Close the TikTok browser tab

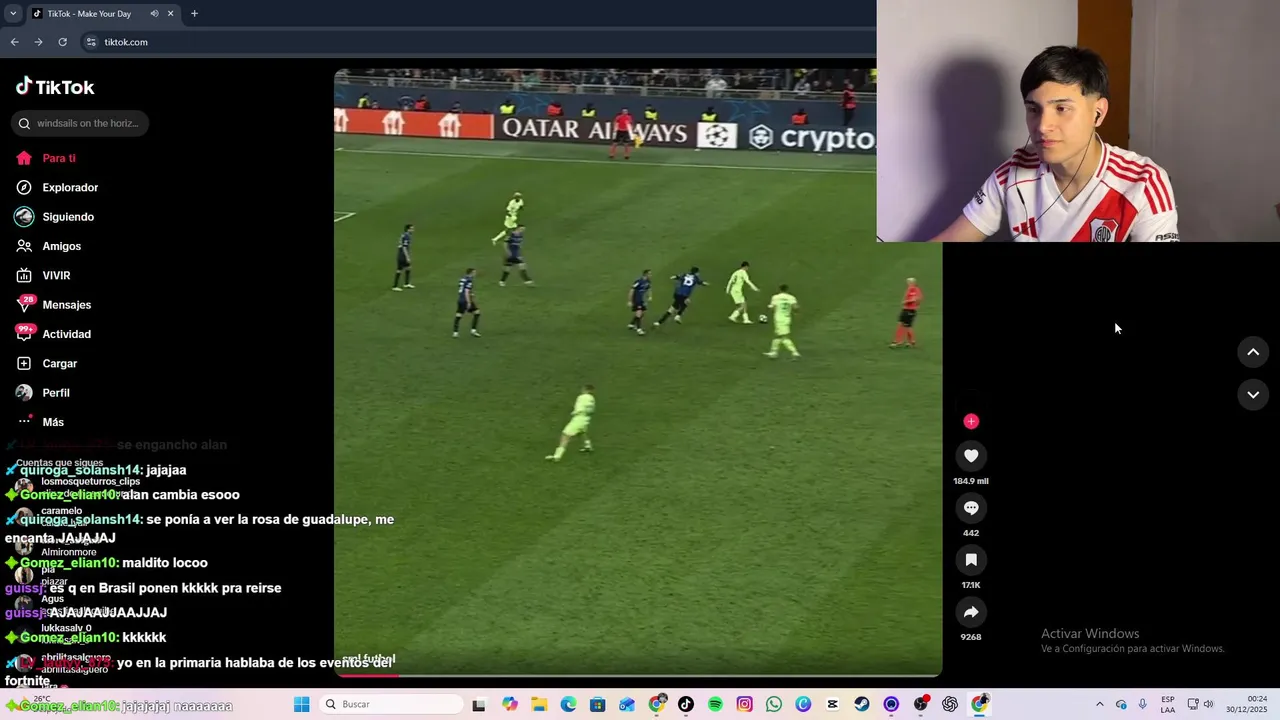click(x=170, y=14)
